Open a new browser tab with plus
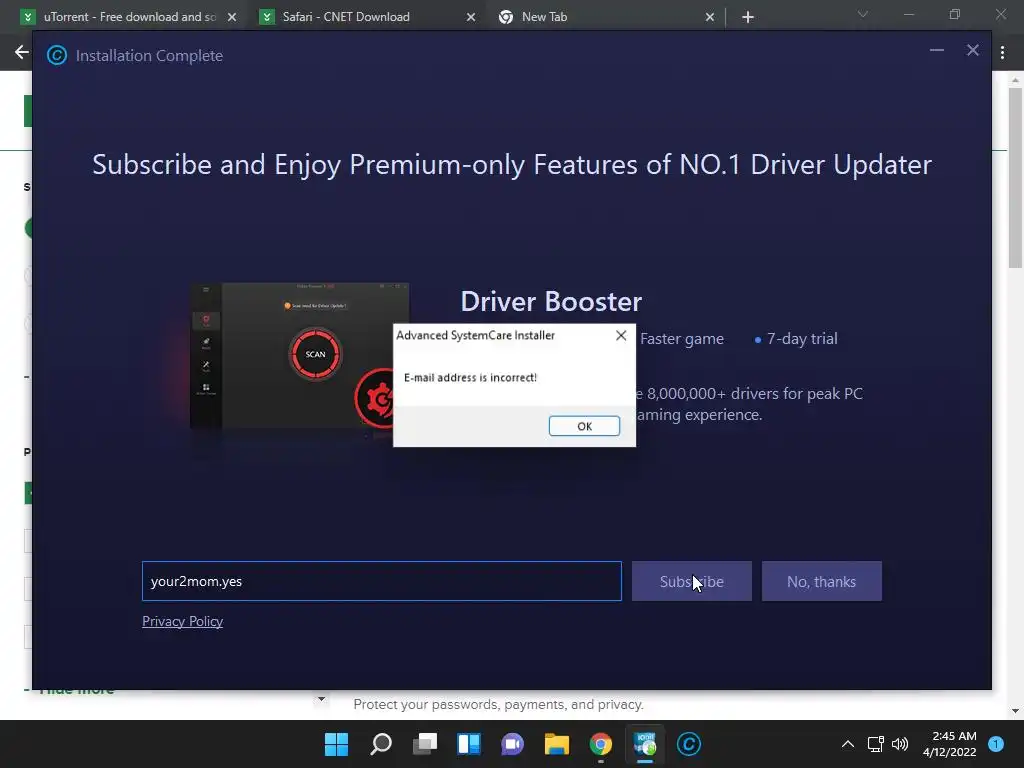The width and height of the screenshot is (1024, 768). click(748, 17)
